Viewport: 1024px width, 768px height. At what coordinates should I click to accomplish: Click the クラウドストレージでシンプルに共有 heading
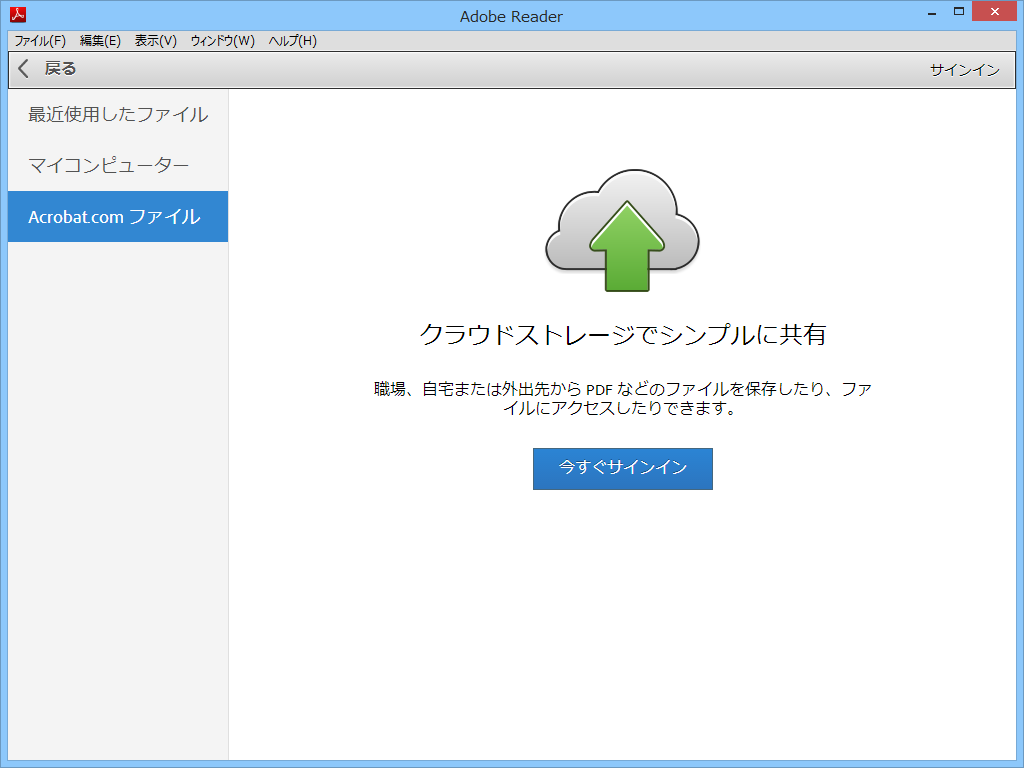pos(622,332)
